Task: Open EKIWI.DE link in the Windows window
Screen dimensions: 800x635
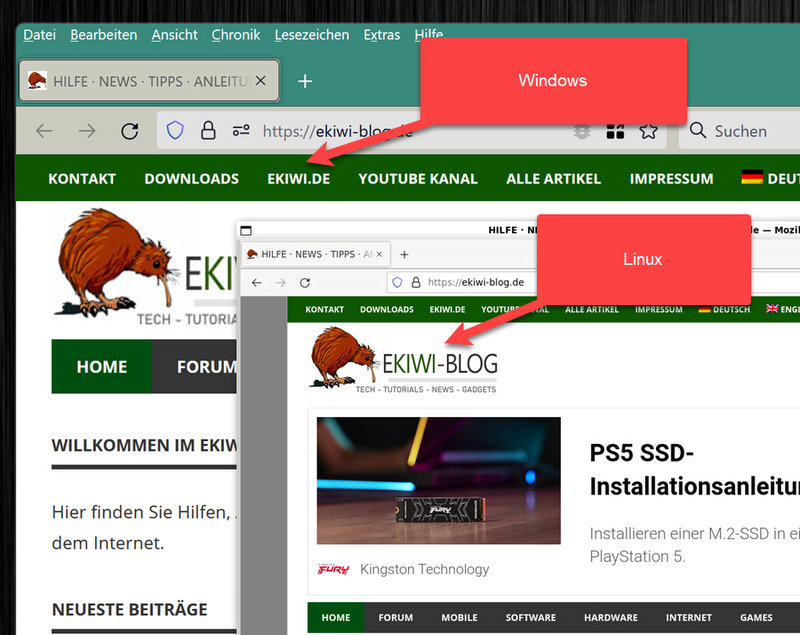Action: (298, 179)
